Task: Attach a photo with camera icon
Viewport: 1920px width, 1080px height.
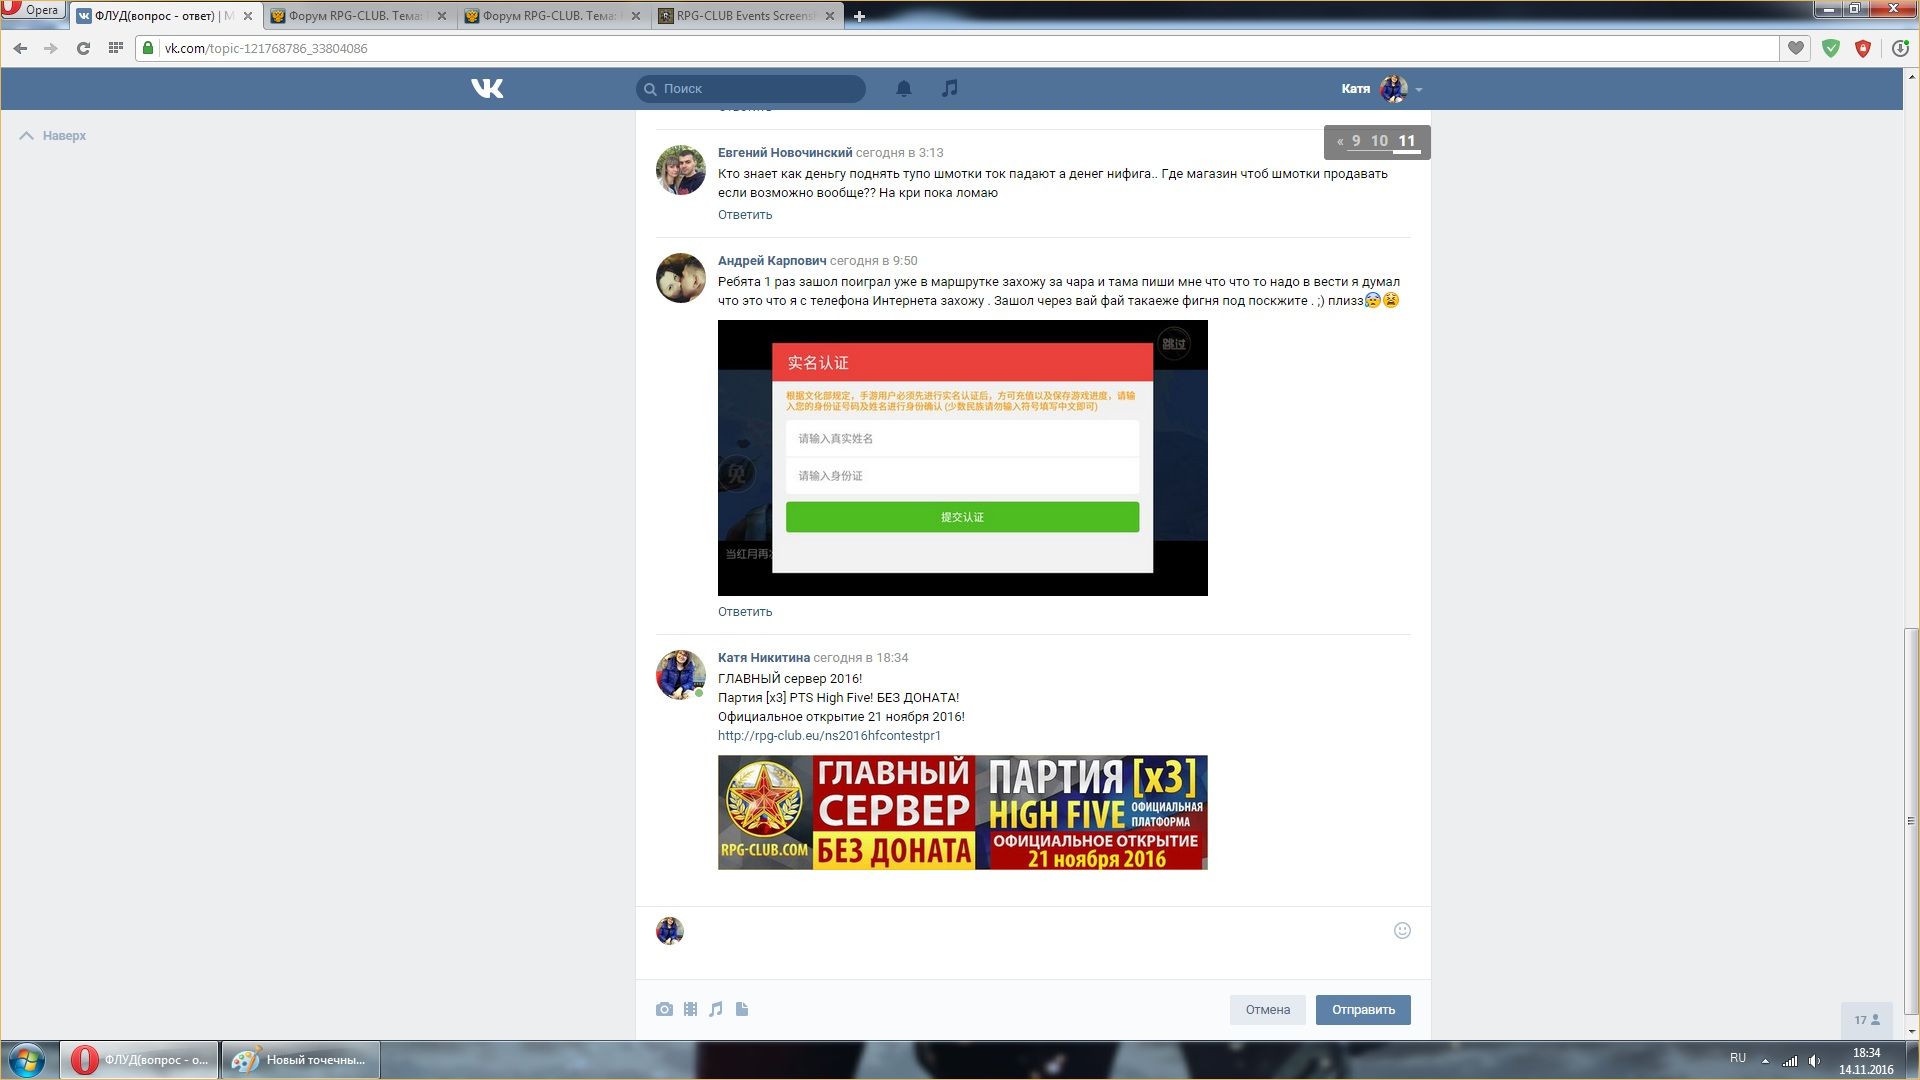Action: 664,1010
